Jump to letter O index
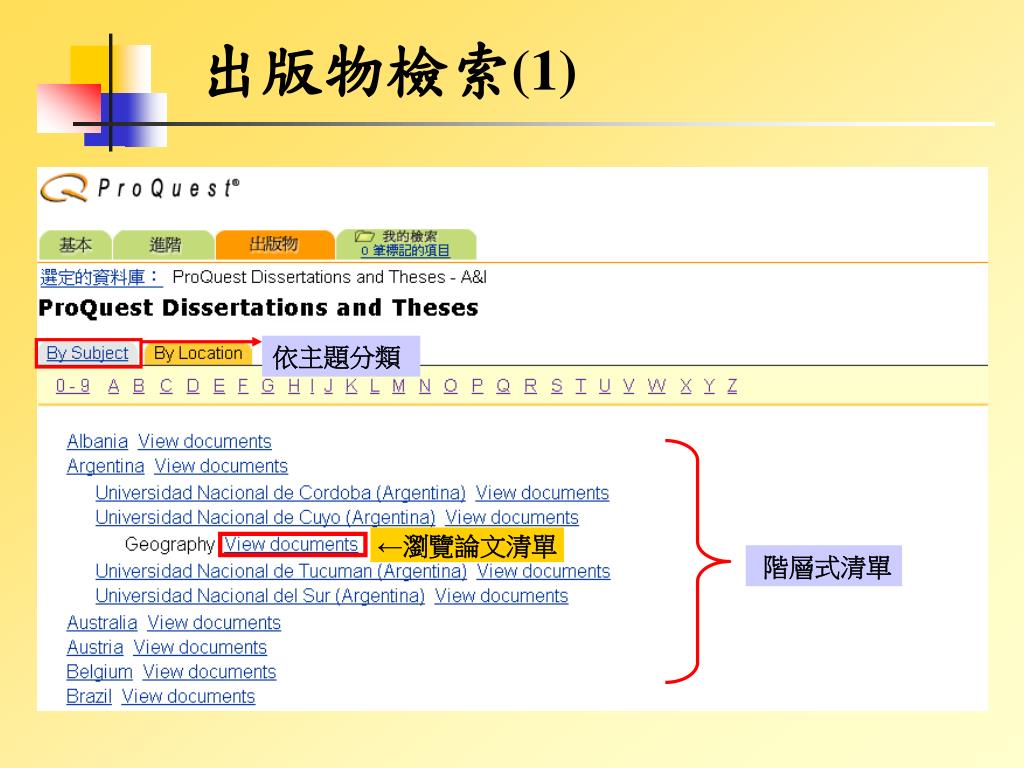This screenshot has height=768, width=1024. [451, 386]
